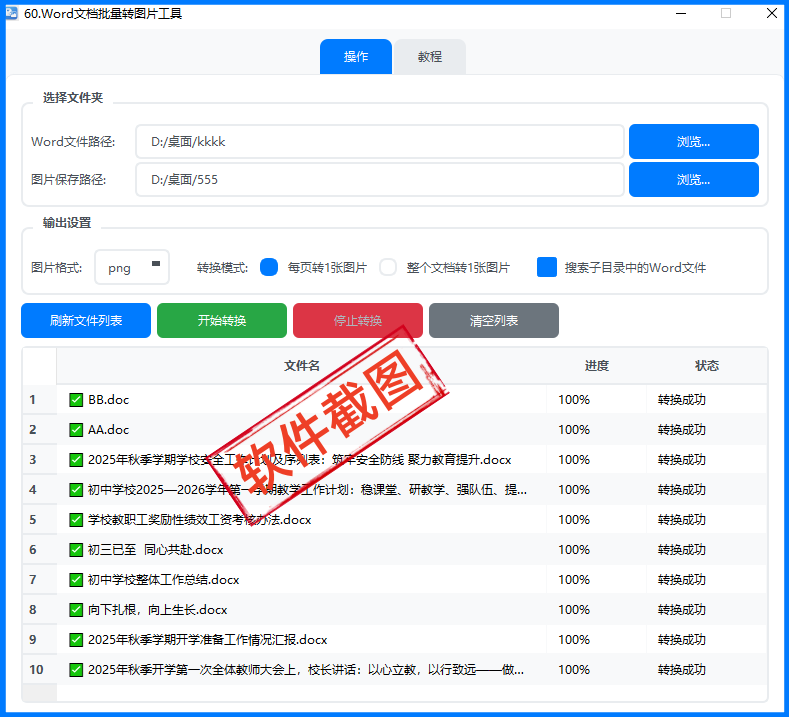This screenshot has width=789, height=717.
Task: Click the 文件名 column header
Action: pos(302,366)
